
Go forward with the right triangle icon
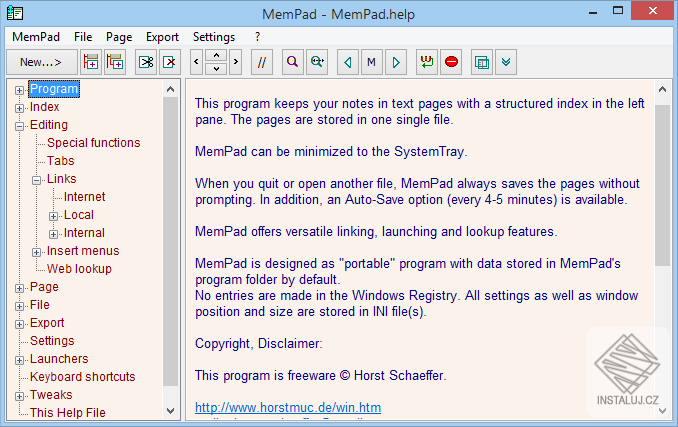(396, 62)
